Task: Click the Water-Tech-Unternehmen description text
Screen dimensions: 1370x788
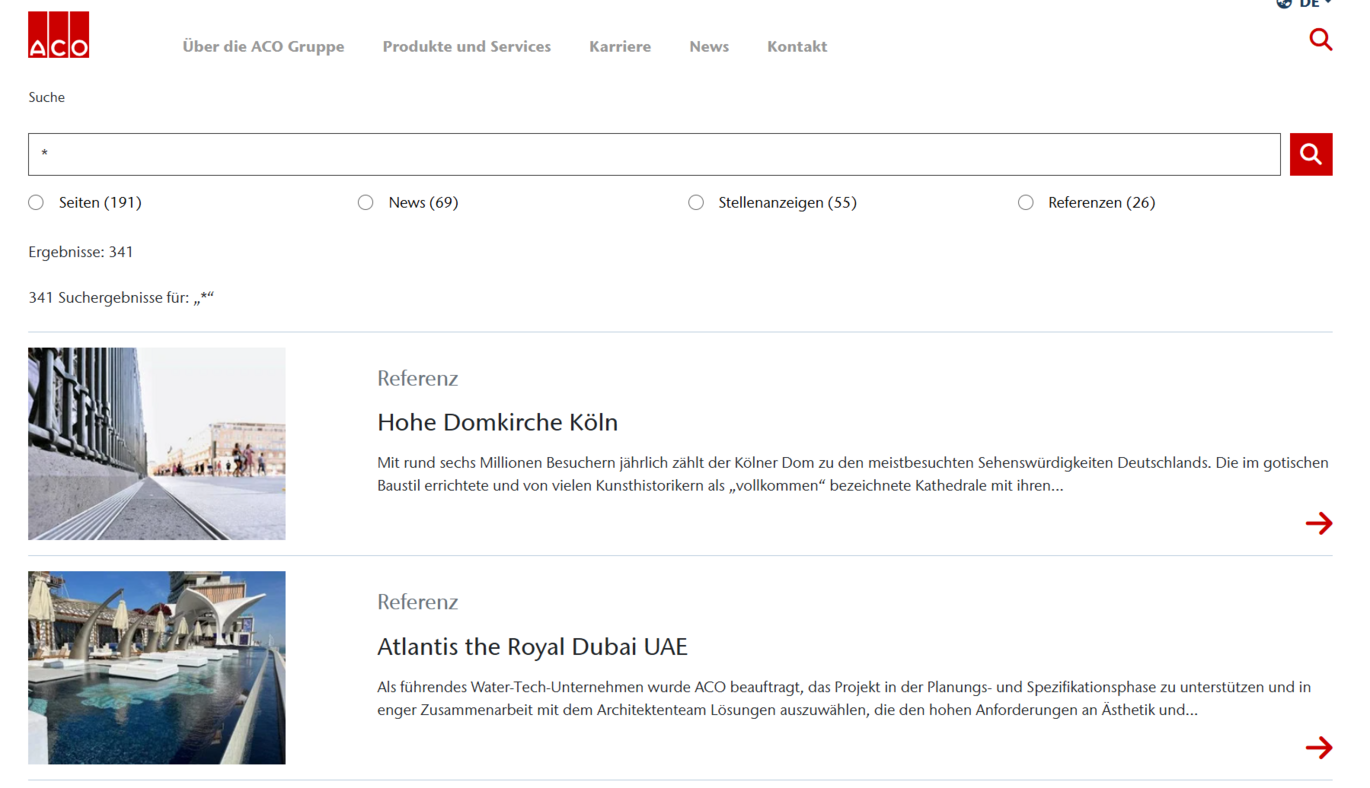Action: click(x=844, y=698)
